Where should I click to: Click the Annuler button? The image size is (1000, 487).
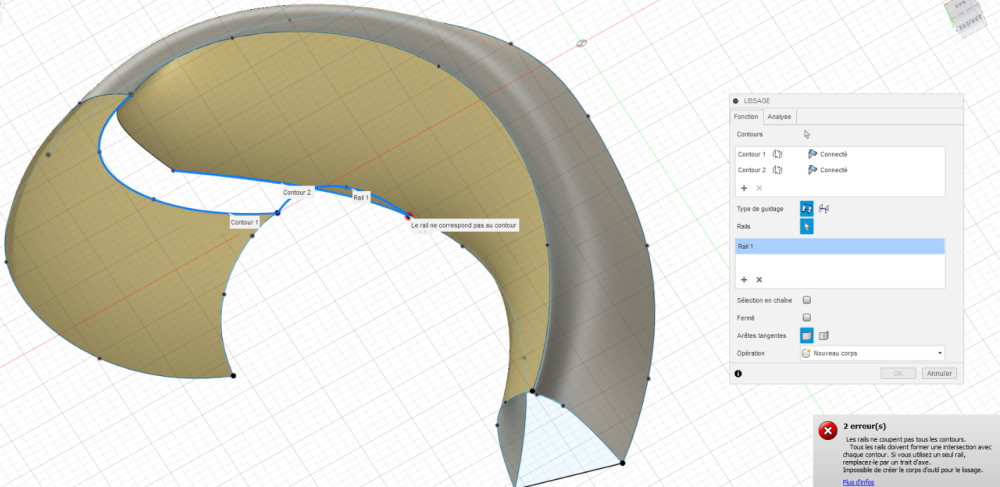[x=939, y=374]
